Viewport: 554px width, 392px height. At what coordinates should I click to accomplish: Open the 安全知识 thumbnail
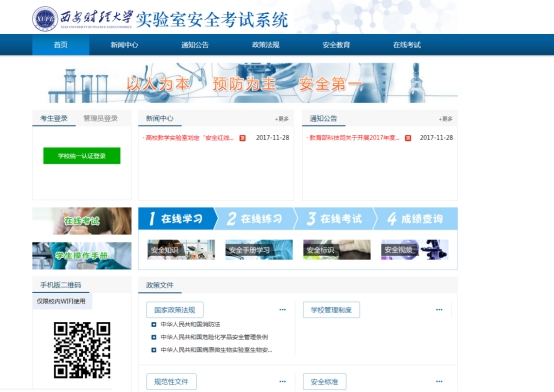[181, 250]
